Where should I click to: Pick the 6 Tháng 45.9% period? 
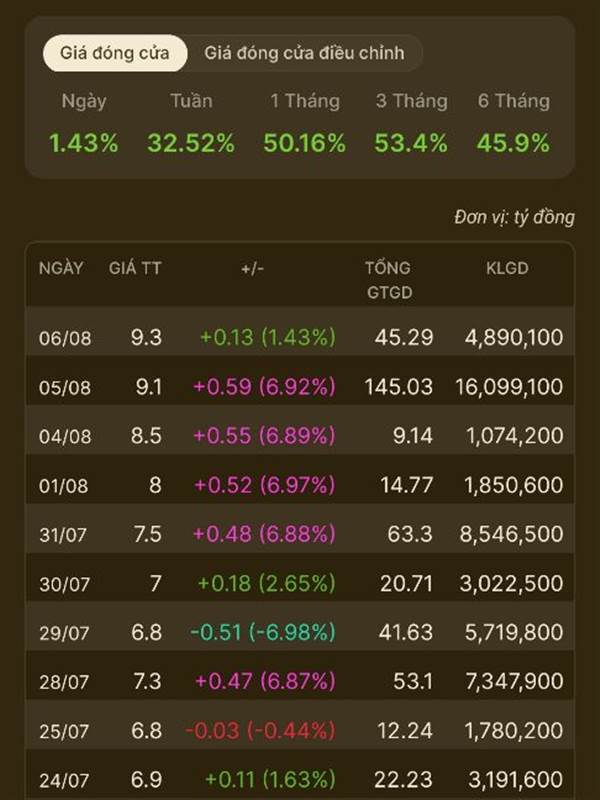pos(514,122)
